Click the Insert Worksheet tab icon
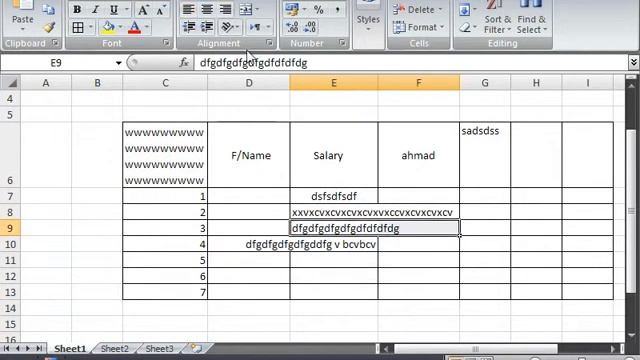The width and height of the screenshot is (640, 360). pyautogui.click(x=197, y=349)
